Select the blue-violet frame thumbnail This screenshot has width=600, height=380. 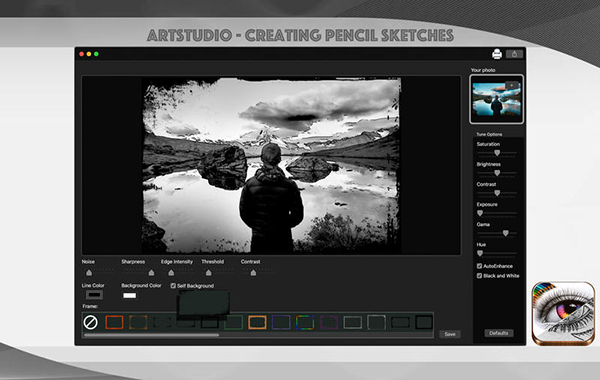281,322
